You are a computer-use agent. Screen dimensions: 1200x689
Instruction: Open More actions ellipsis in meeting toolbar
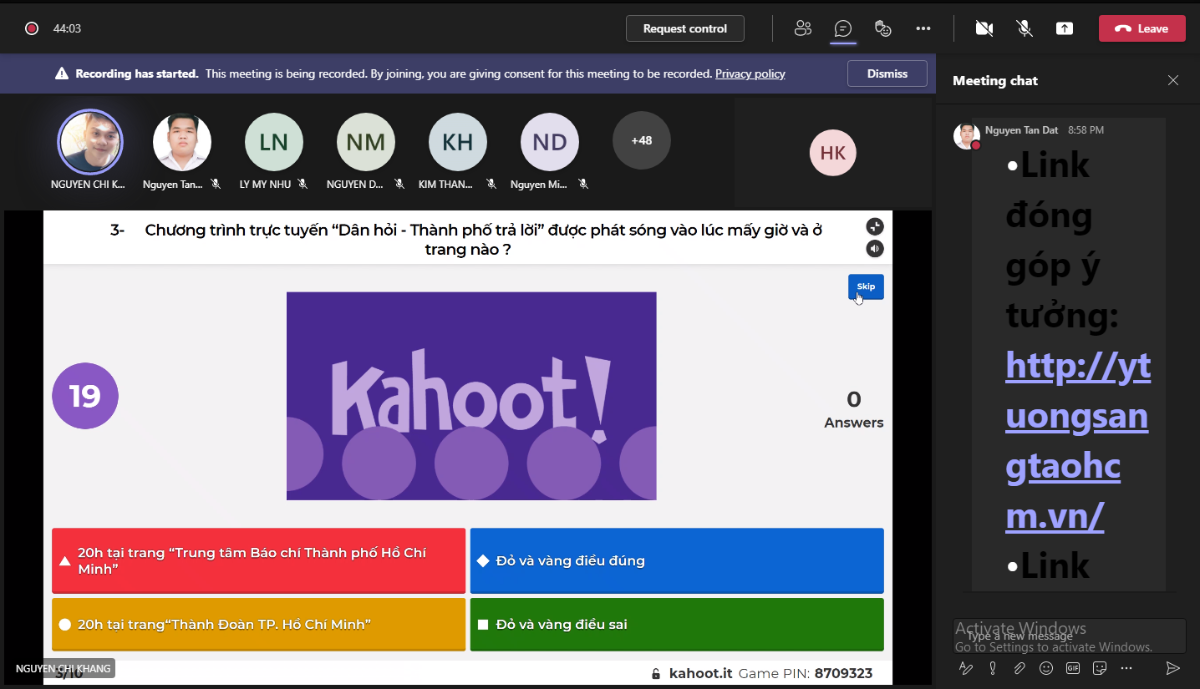(923, 28)
